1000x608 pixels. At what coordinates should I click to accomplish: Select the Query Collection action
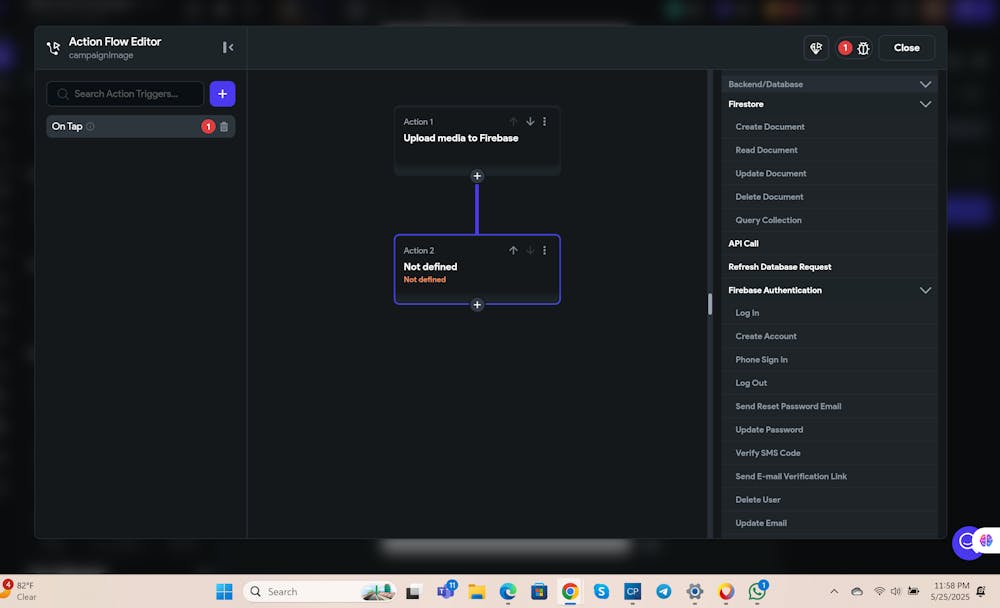830,220
